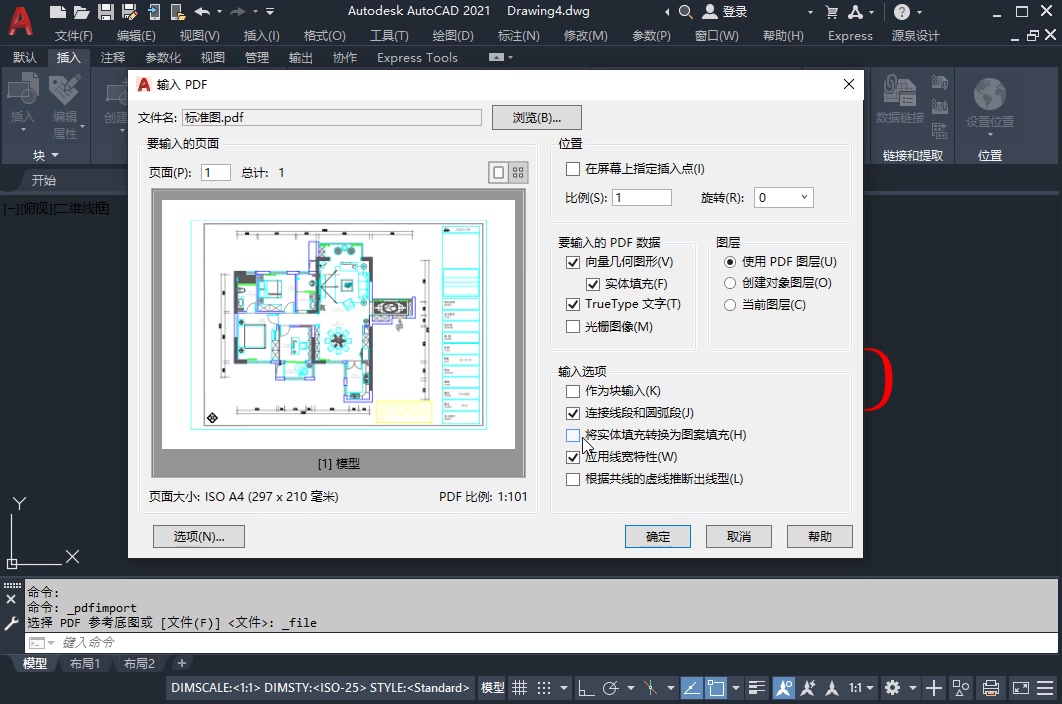Uncheck 连接线段和圆弧段 option
The width and height of the screenshot is (1062, 704).
(573, 412)
